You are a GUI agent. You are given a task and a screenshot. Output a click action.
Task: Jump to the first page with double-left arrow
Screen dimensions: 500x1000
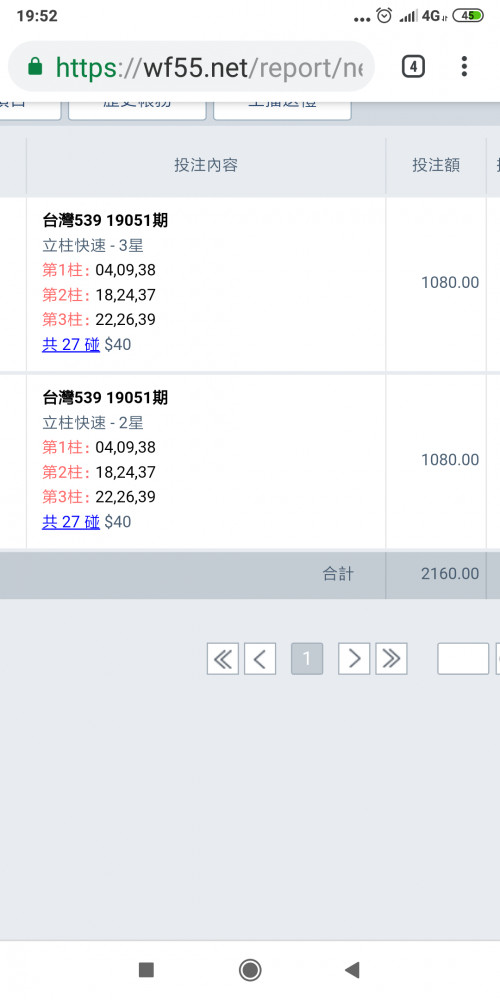tap(223, 659)
